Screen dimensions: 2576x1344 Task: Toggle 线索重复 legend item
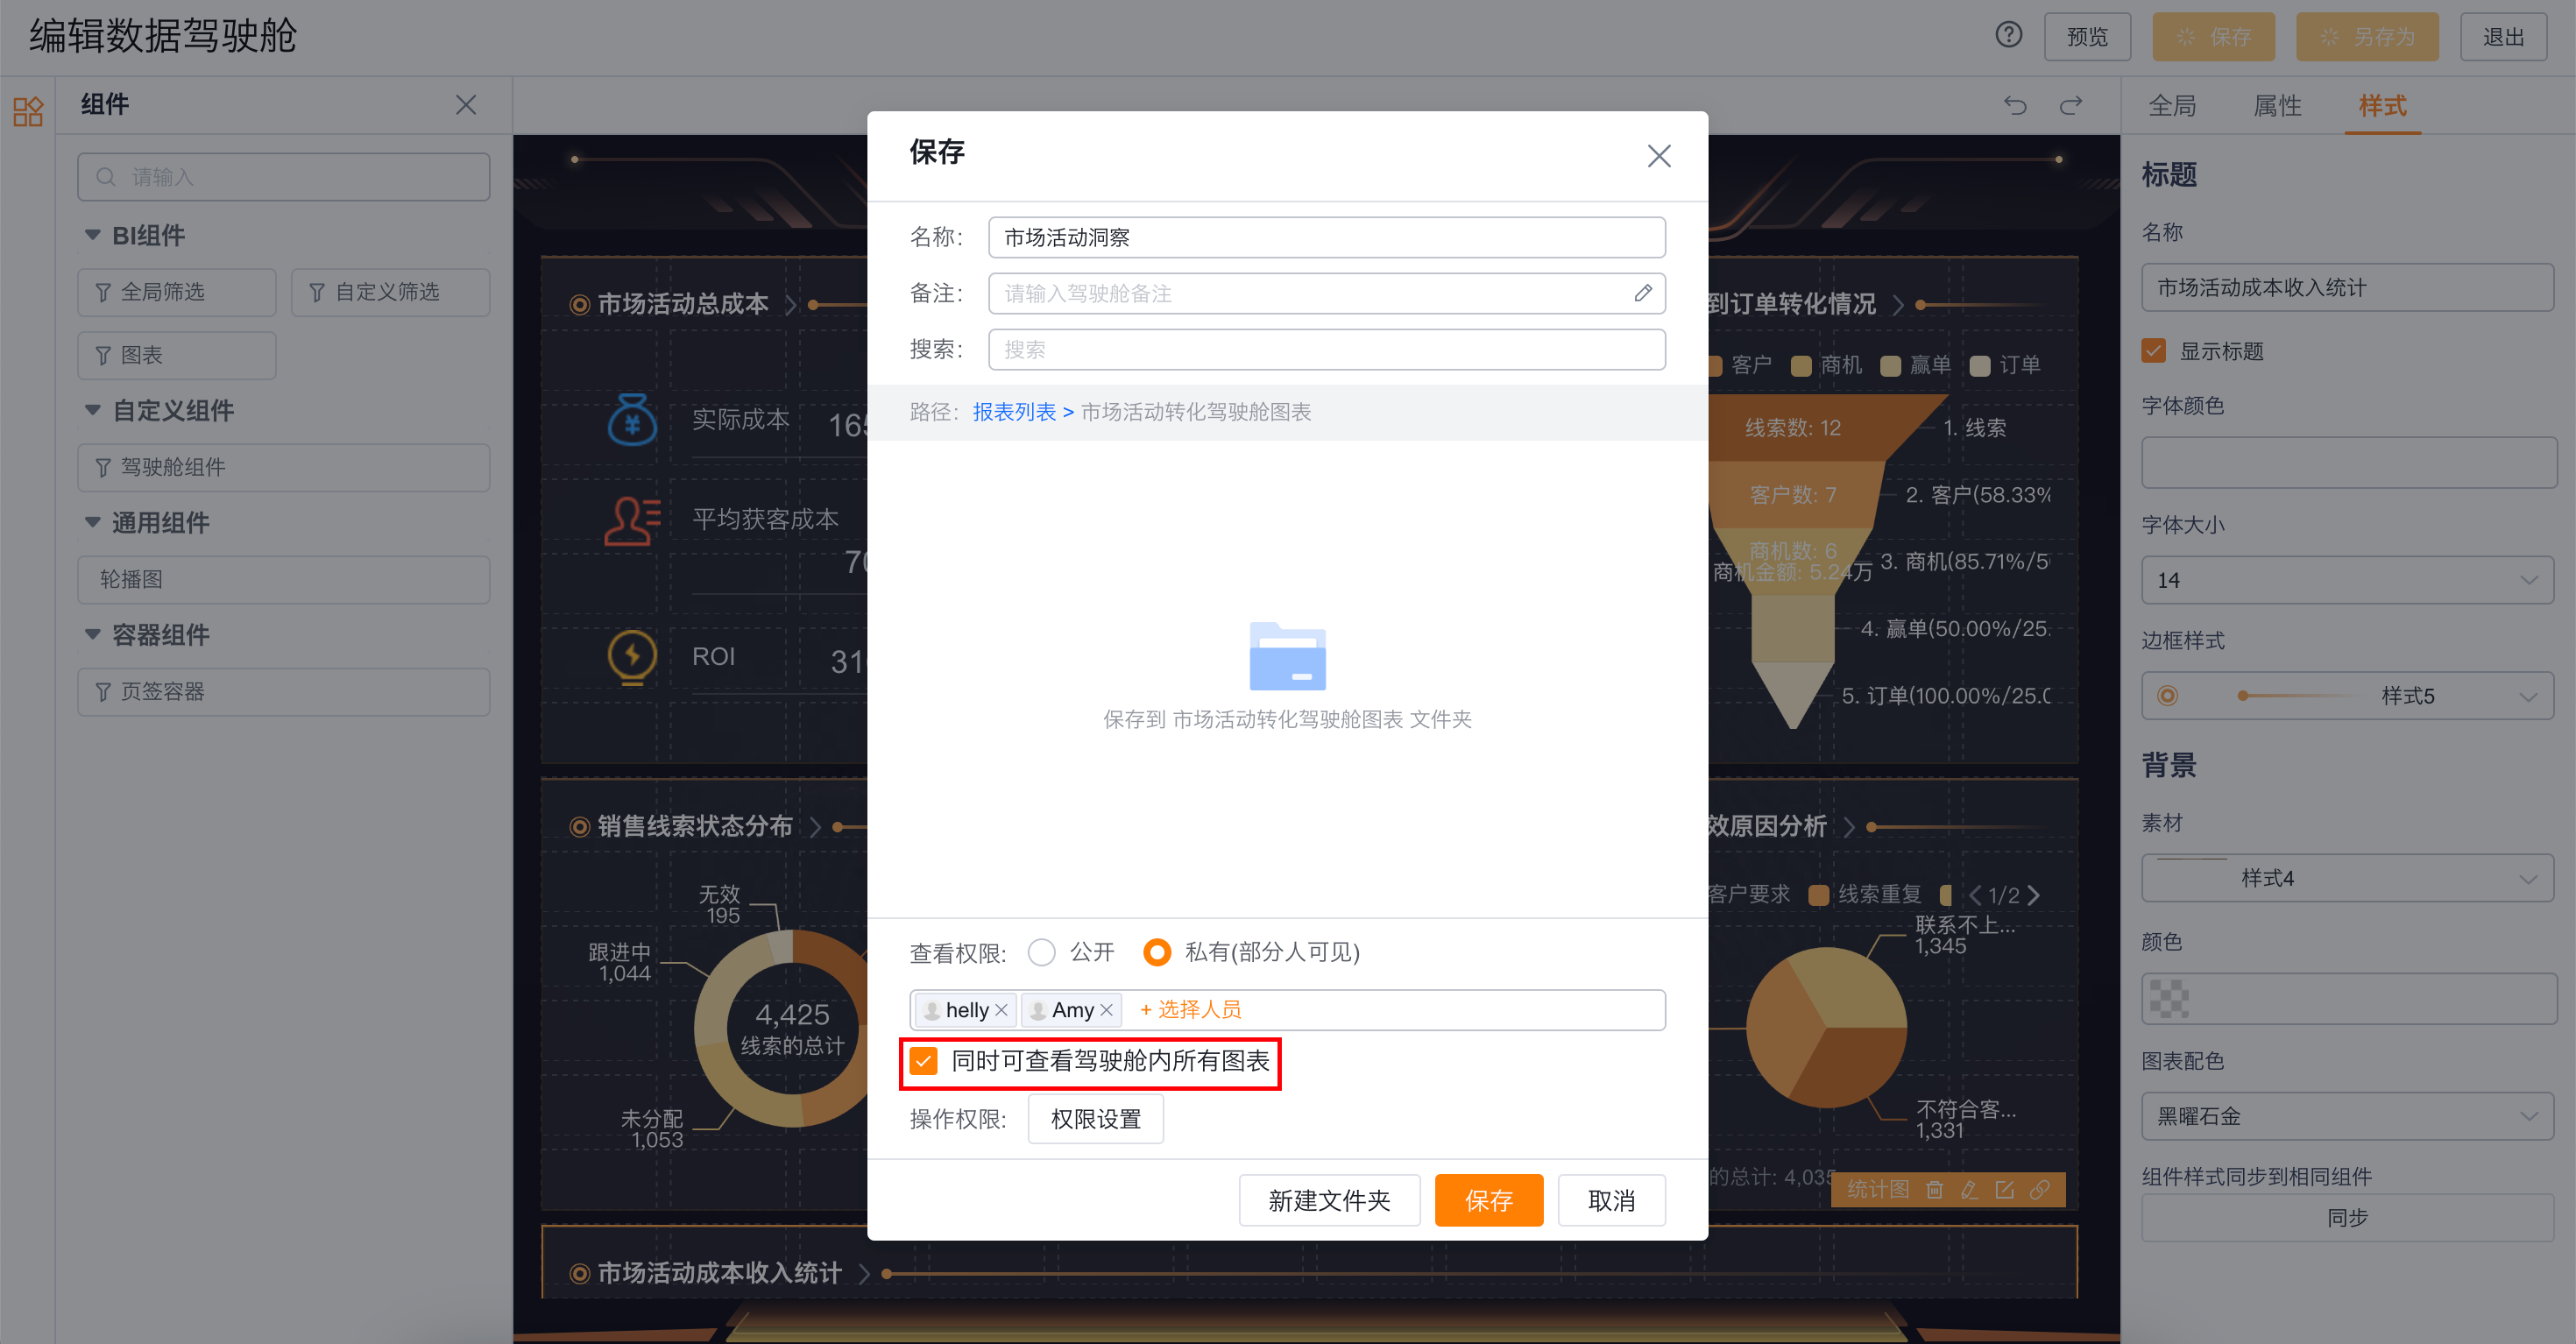point(1865,894)
